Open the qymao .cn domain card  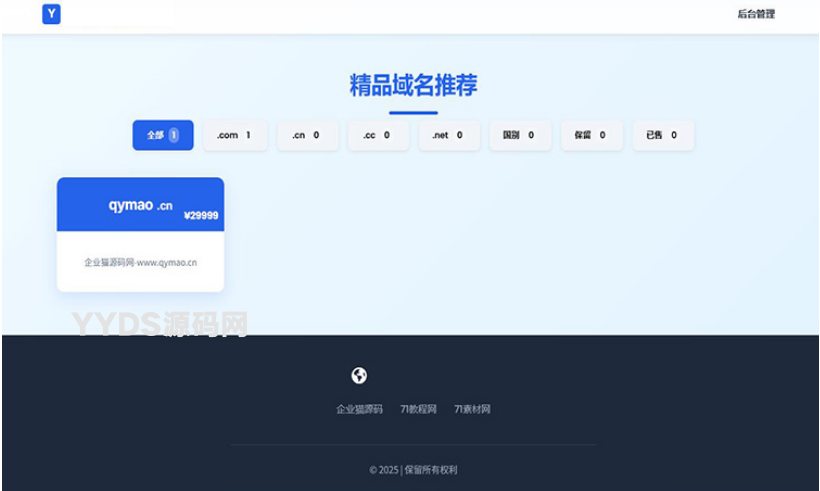pos(140,234)
